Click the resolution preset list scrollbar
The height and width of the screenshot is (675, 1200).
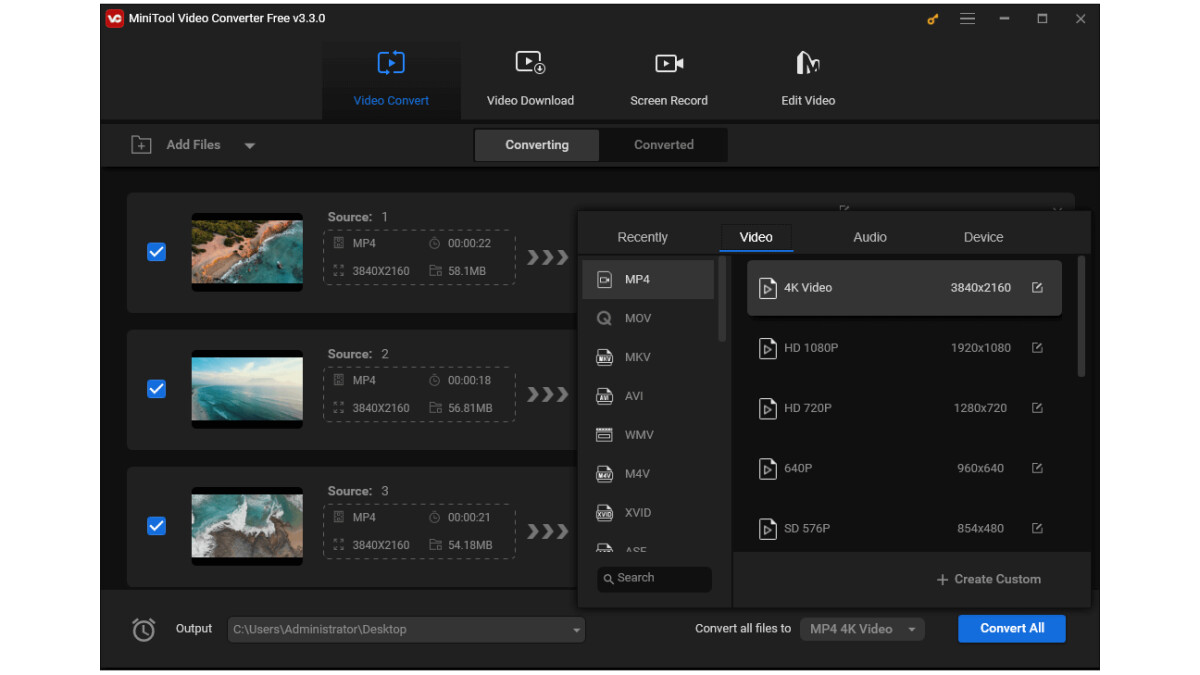[x=1080, y=316]
